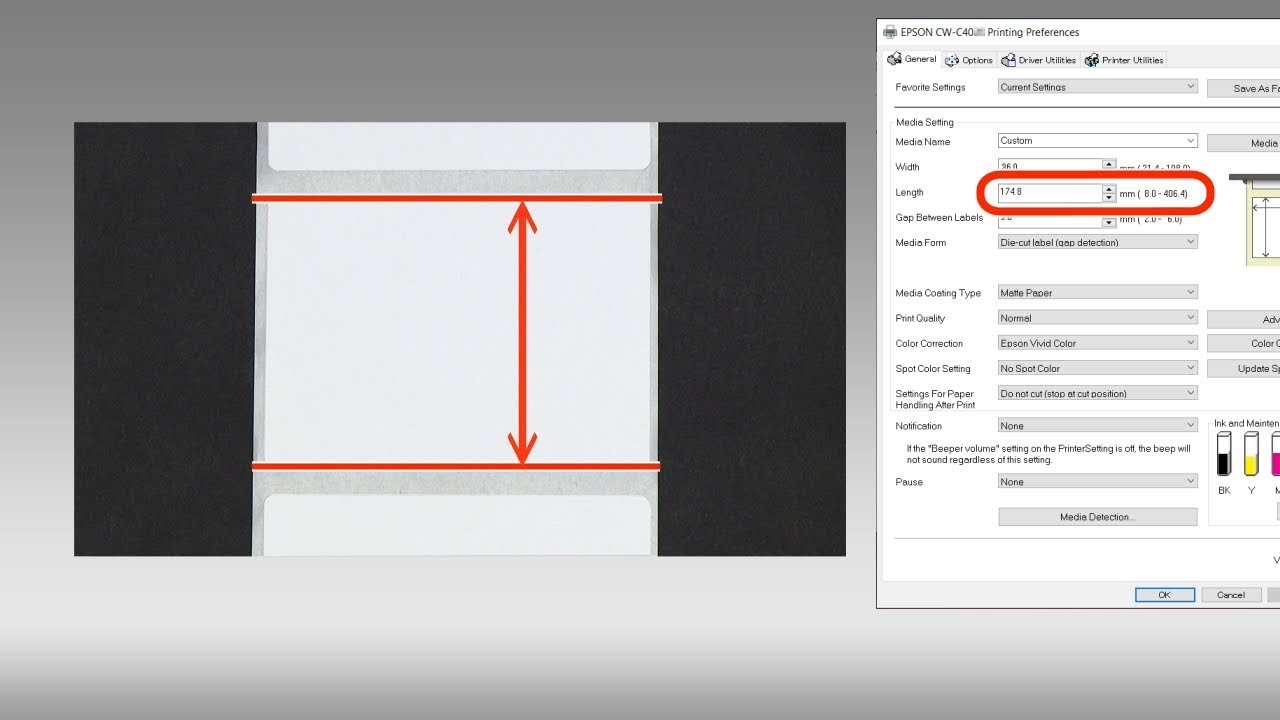Expand the Color Correction dropdown
This screenshot has height=720, width=1280.
[1097, 343]
